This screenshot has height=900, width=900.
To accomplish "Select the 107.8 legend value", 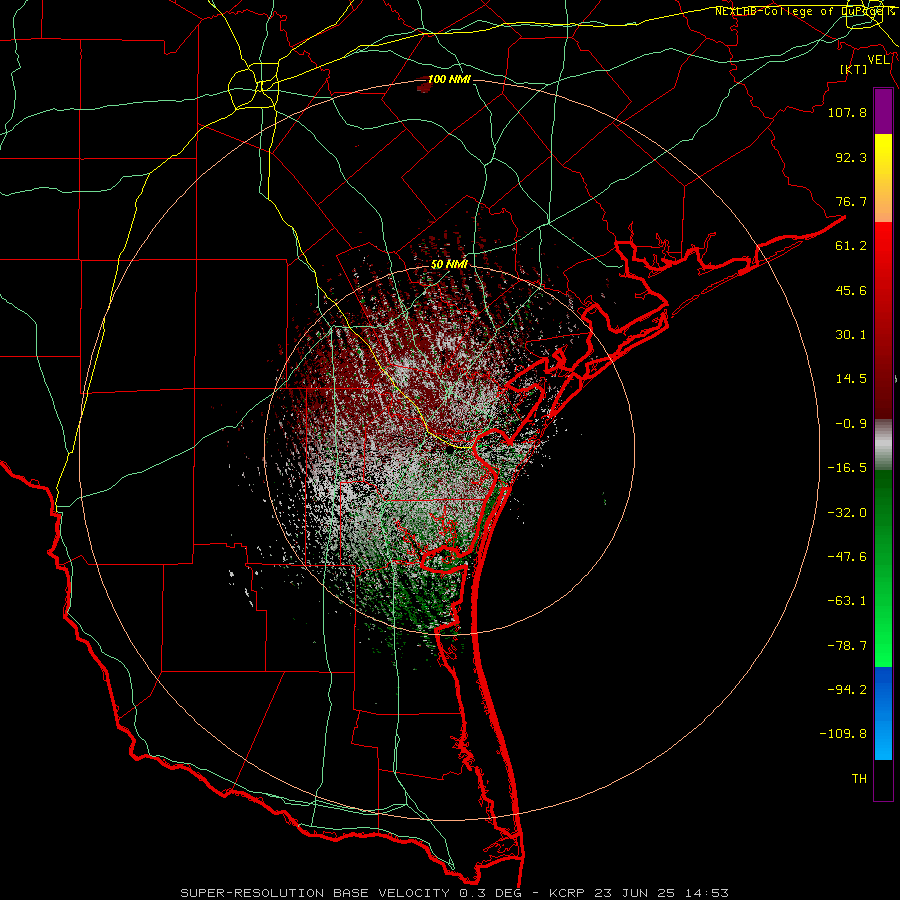I will (847, 112).
